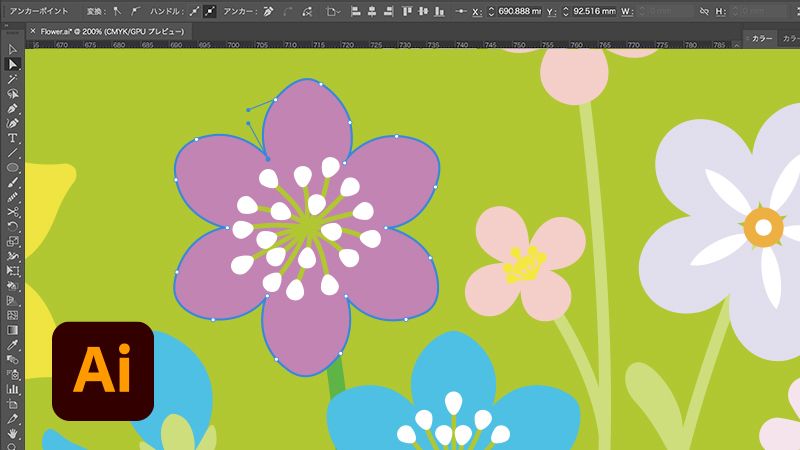
Task: Open the corner options dropdown
Action: point(333,11)
